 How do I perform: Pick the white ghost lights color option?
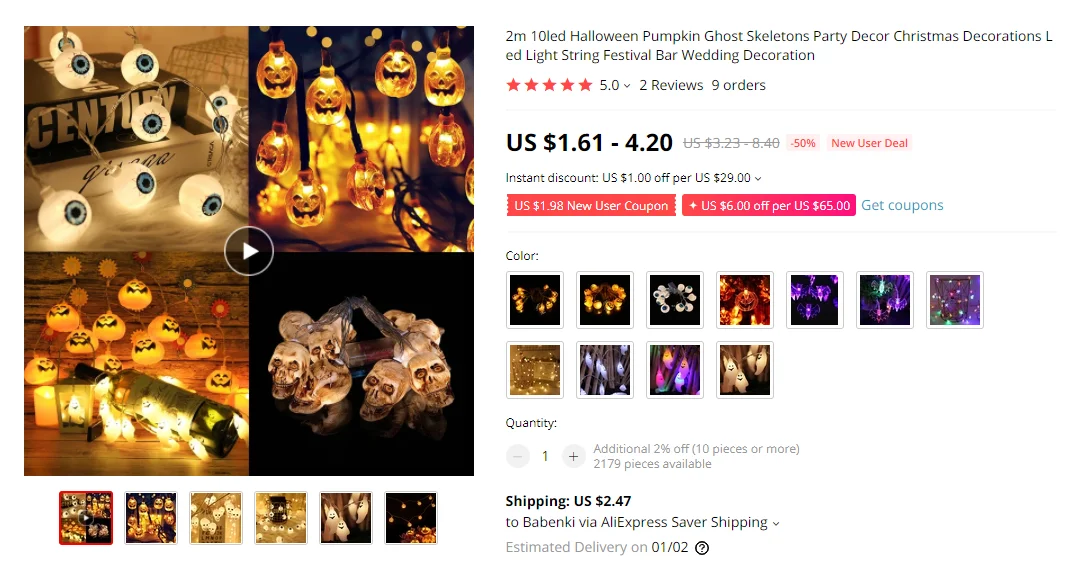[x=605, y=370]
